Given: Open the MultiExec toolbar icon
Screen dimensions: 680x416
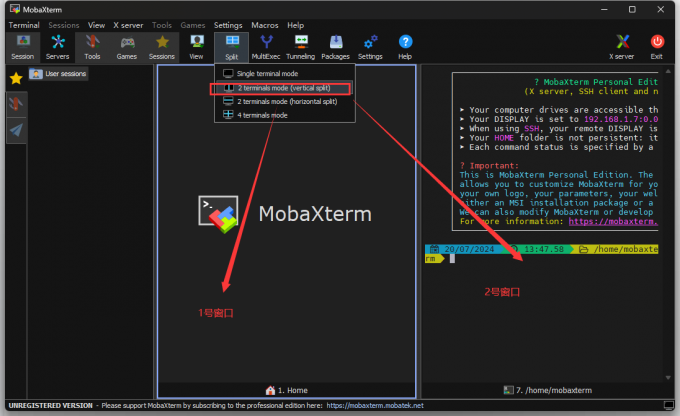Looking at the screenshot, I should coord(266,47).
